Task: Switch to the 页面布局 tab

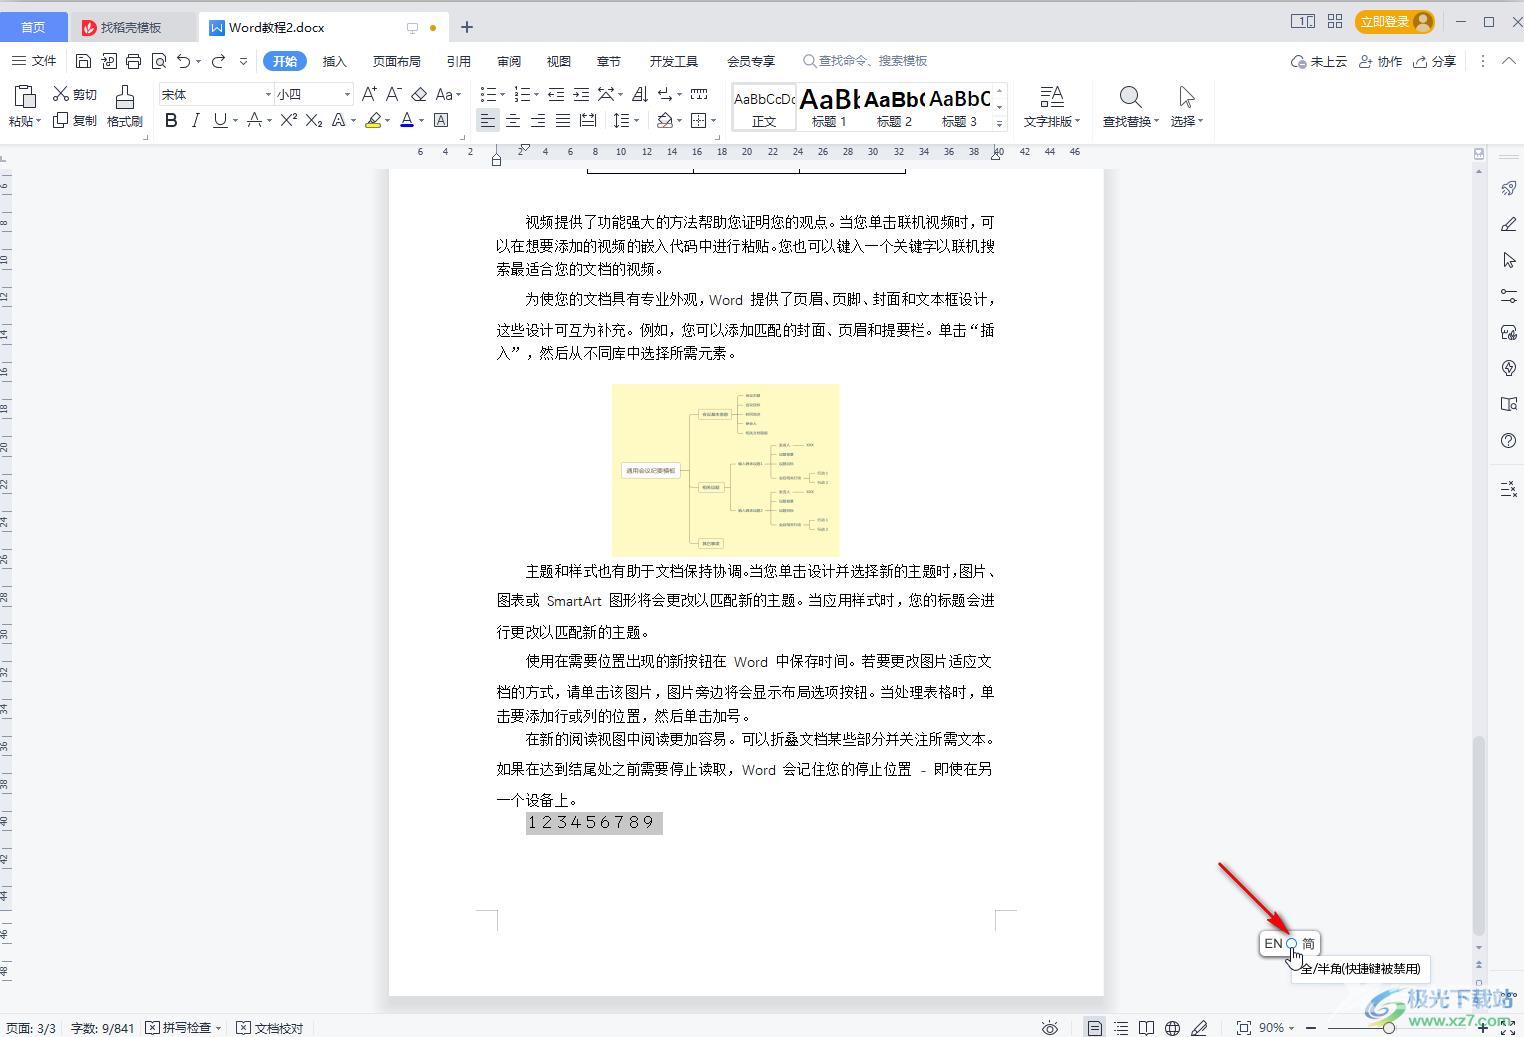Action: point(397,61)
